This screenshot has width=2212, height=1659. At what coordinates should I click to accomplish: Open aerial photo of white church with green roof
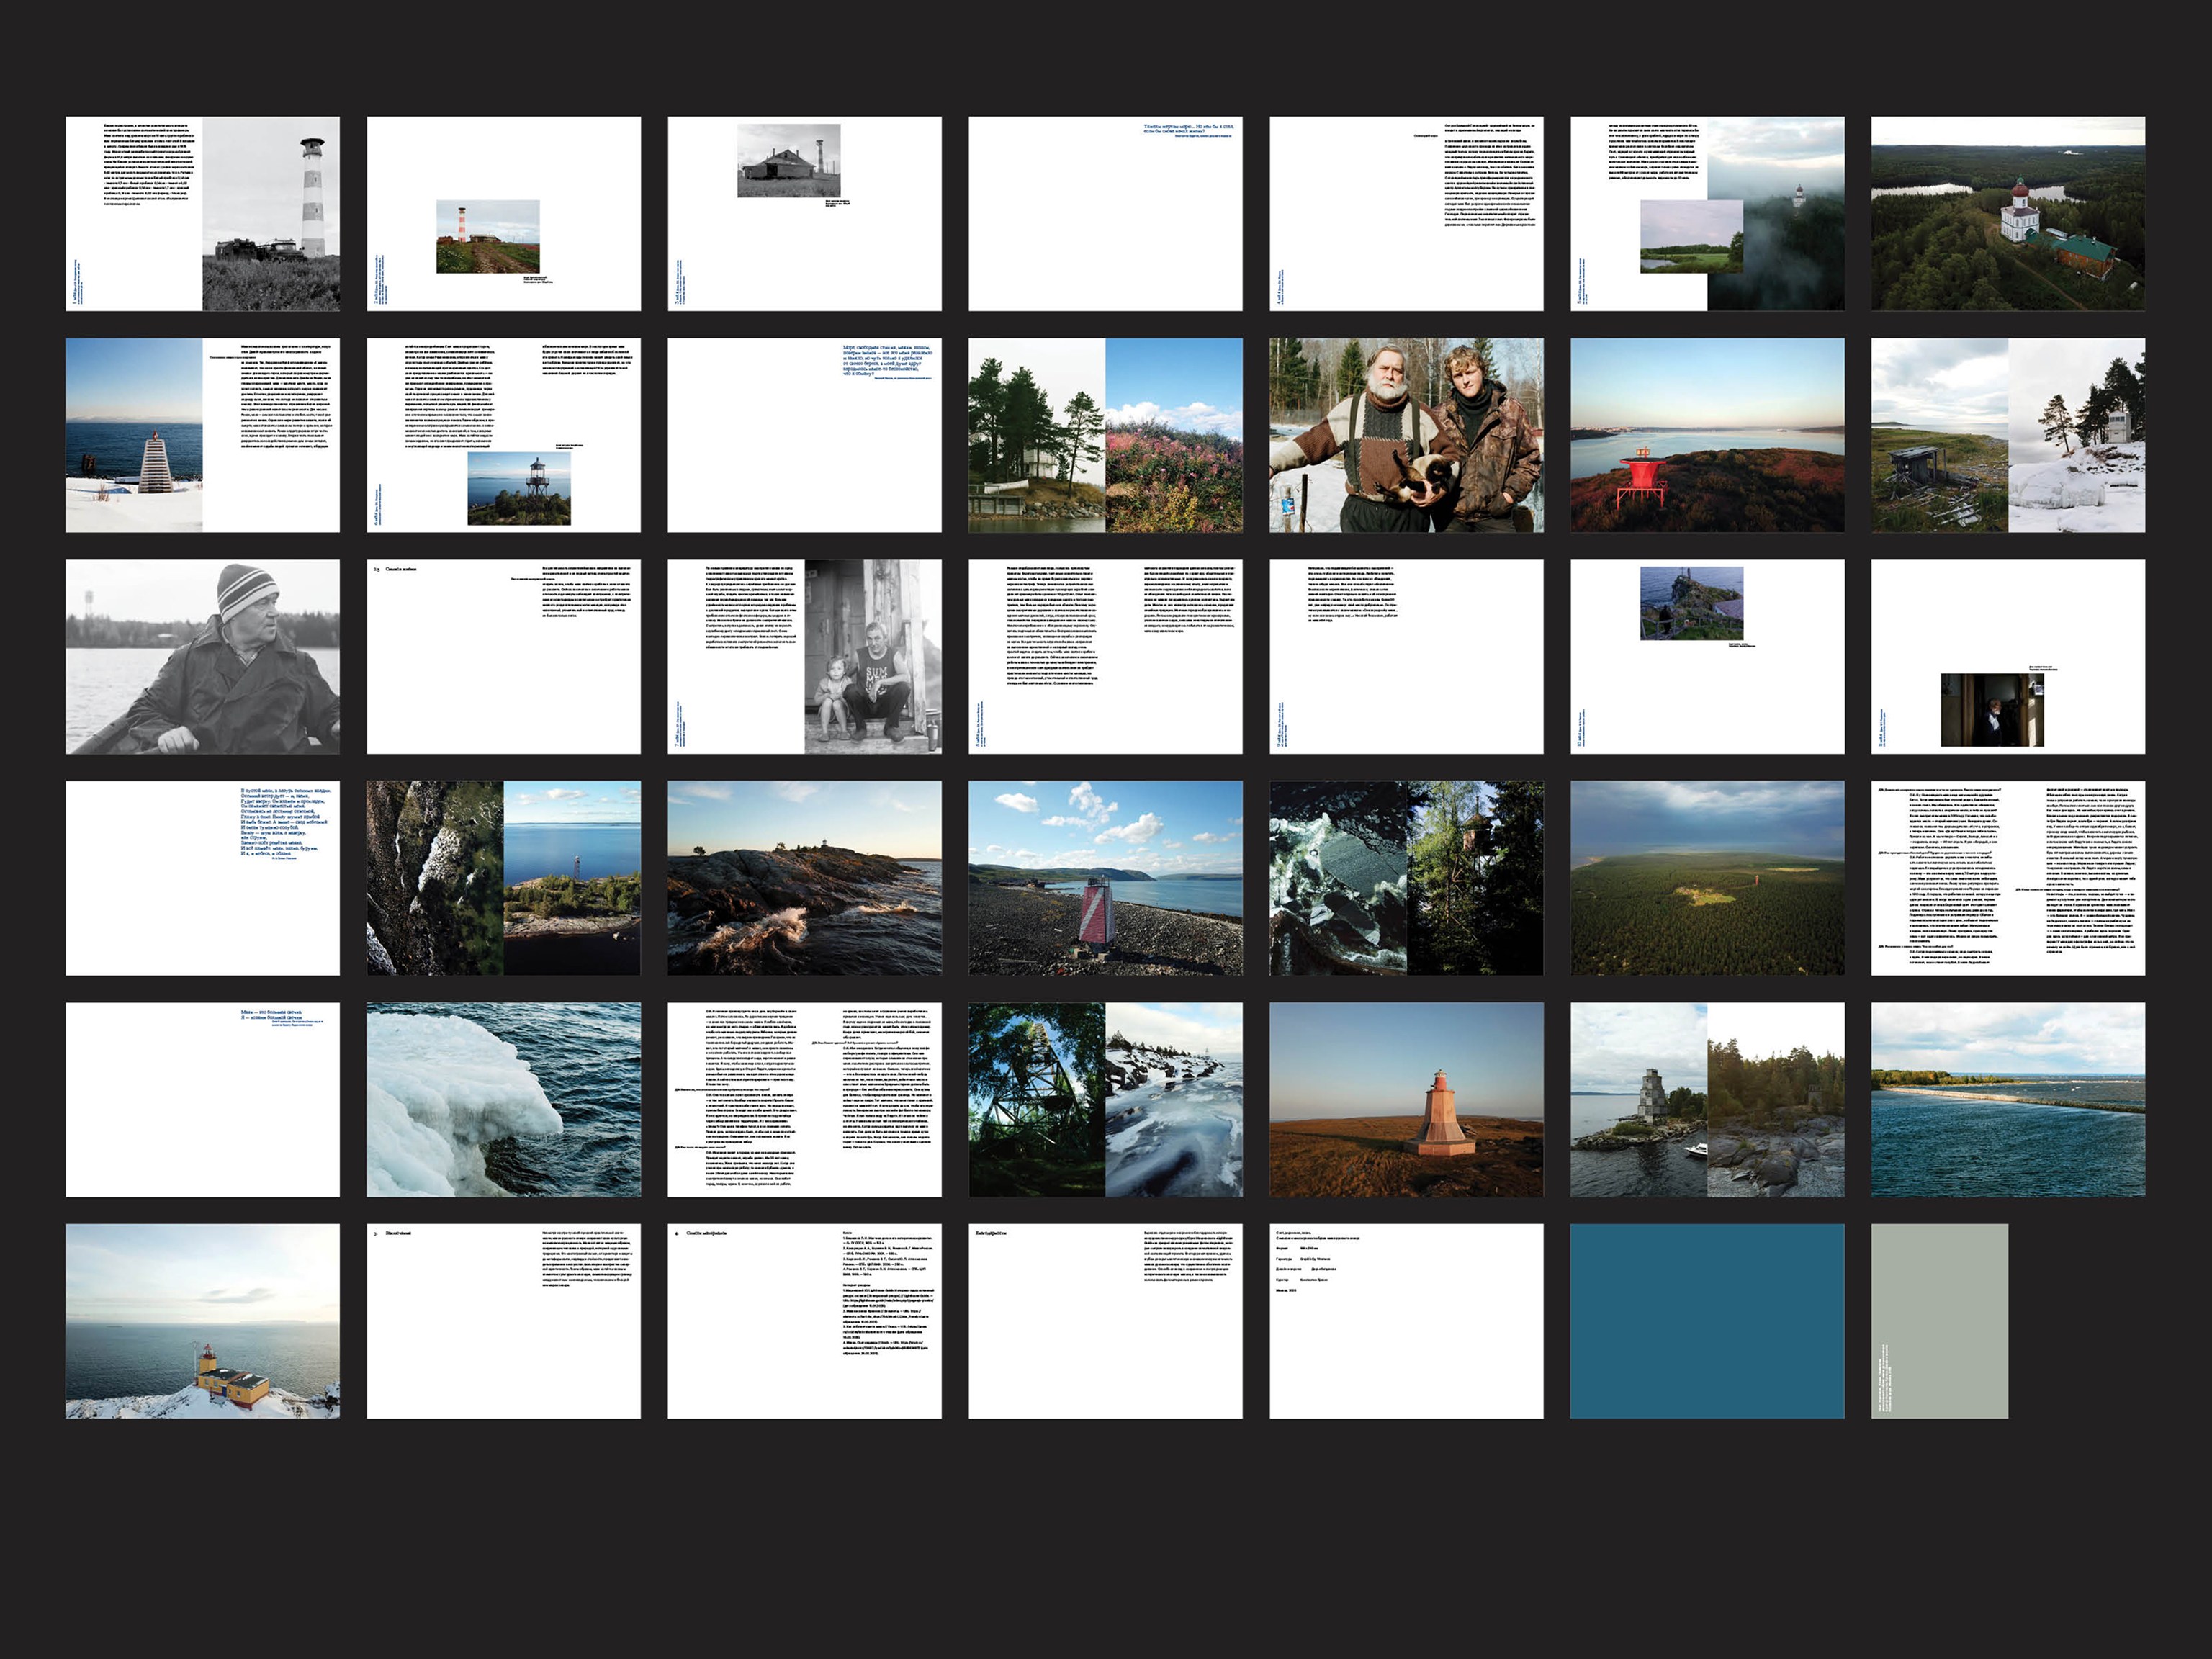2008,213
